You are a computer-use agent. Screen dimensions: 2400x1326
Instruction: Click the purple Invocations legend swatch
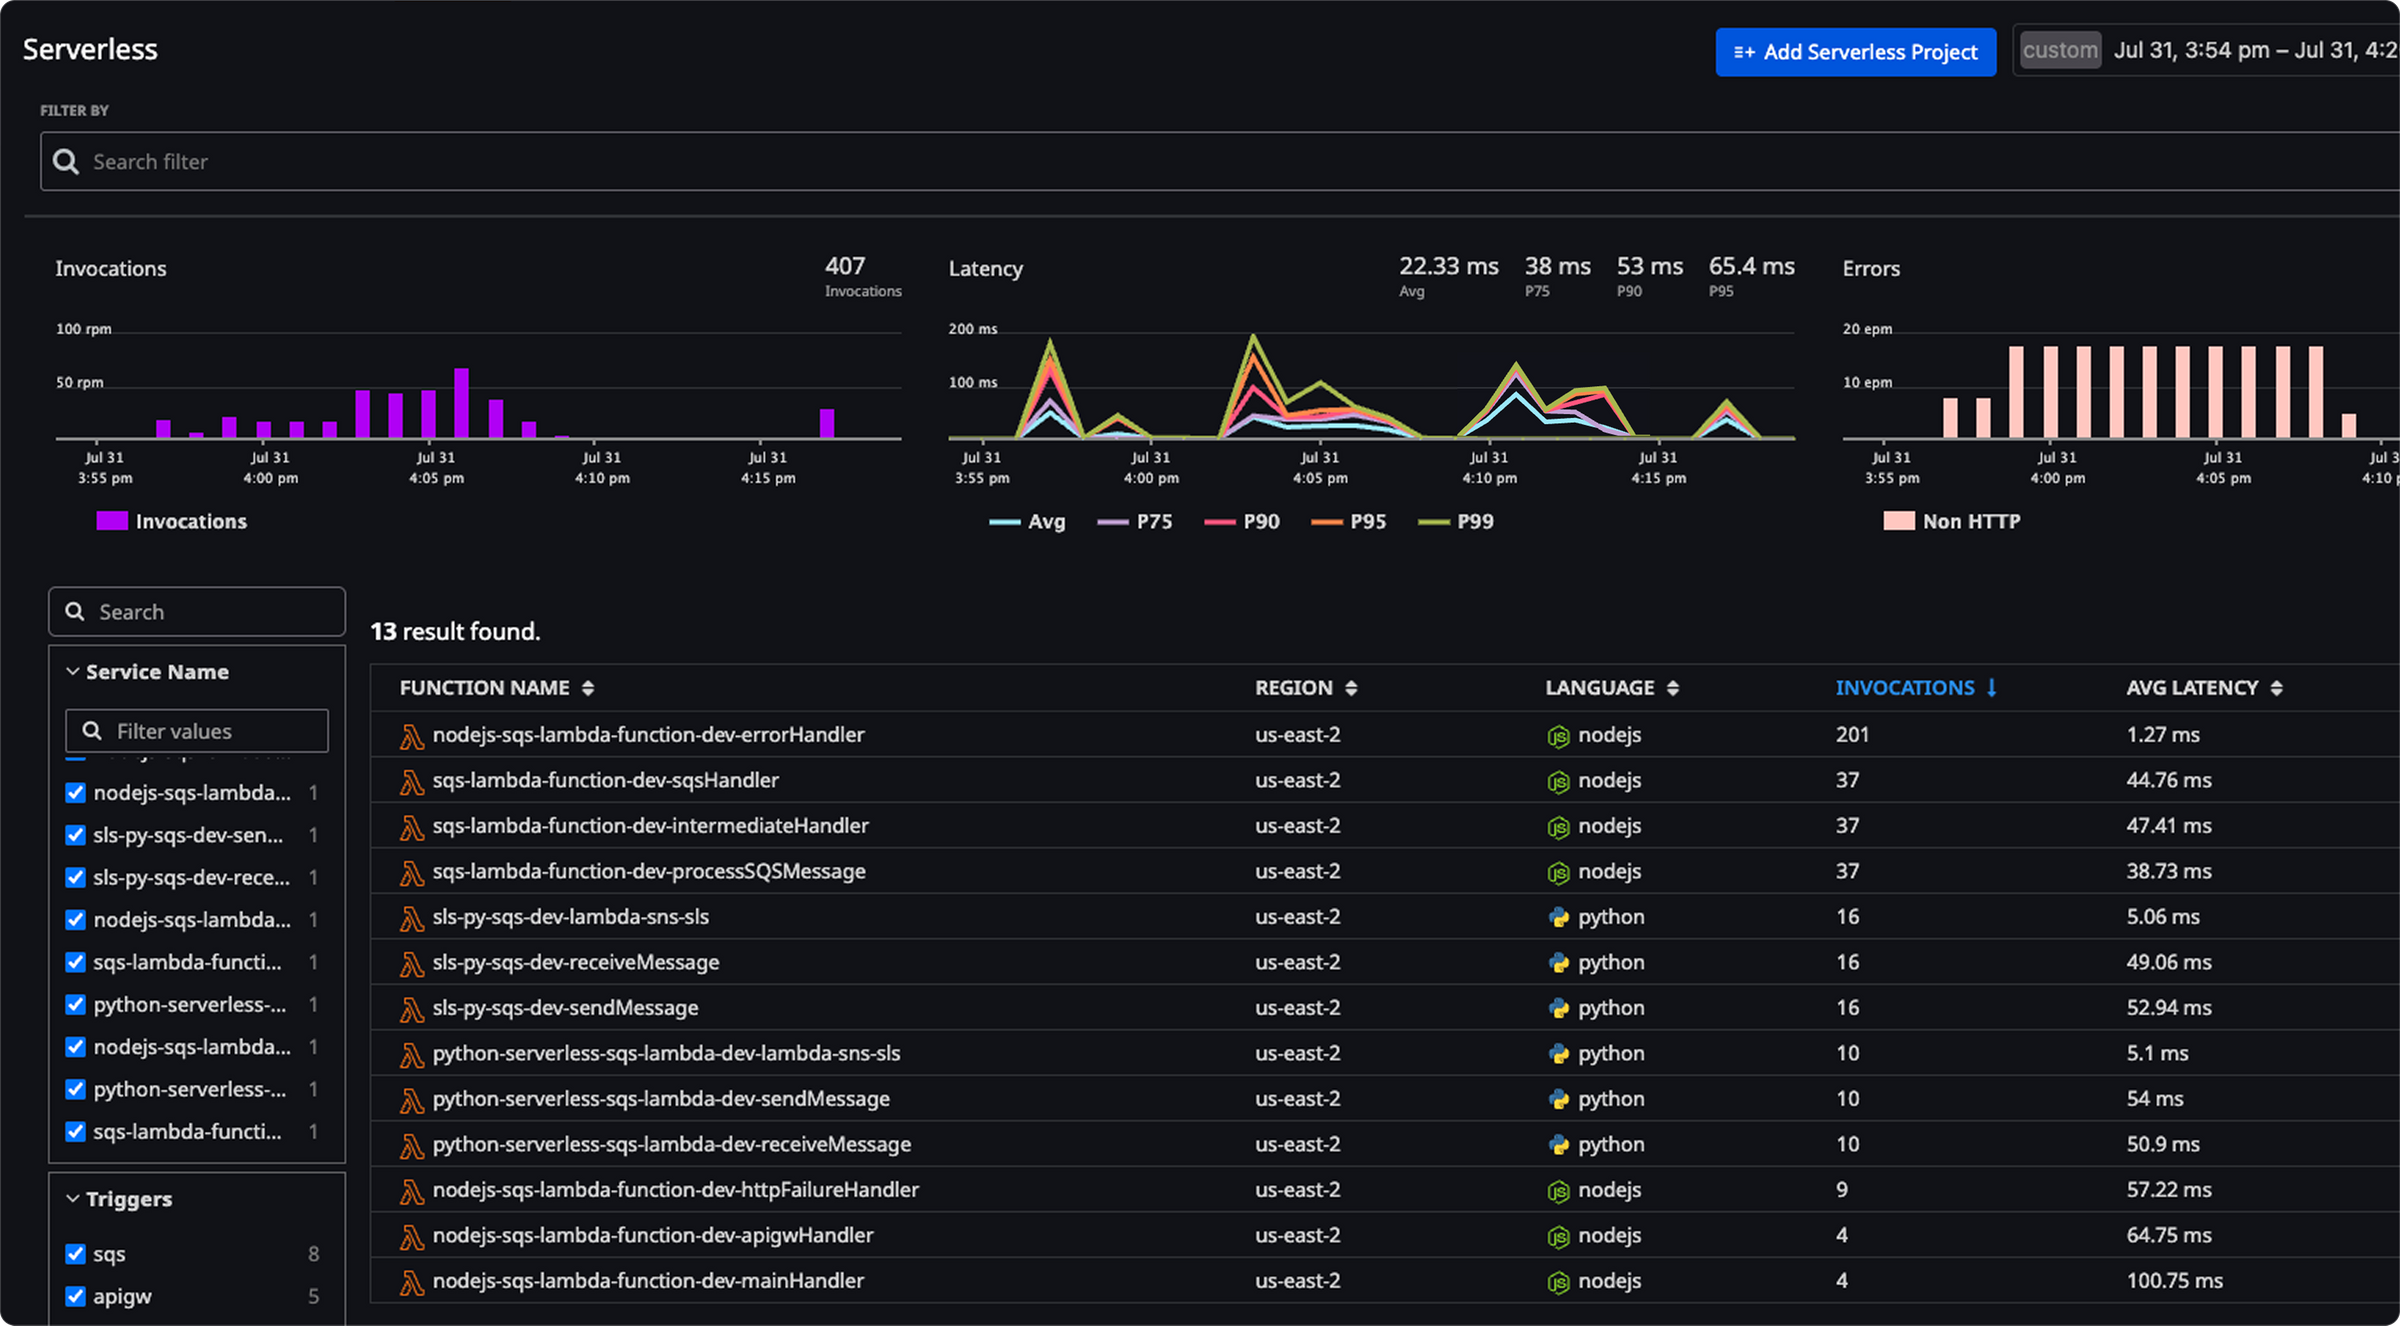pyautogui.click(x=111, y=520)
